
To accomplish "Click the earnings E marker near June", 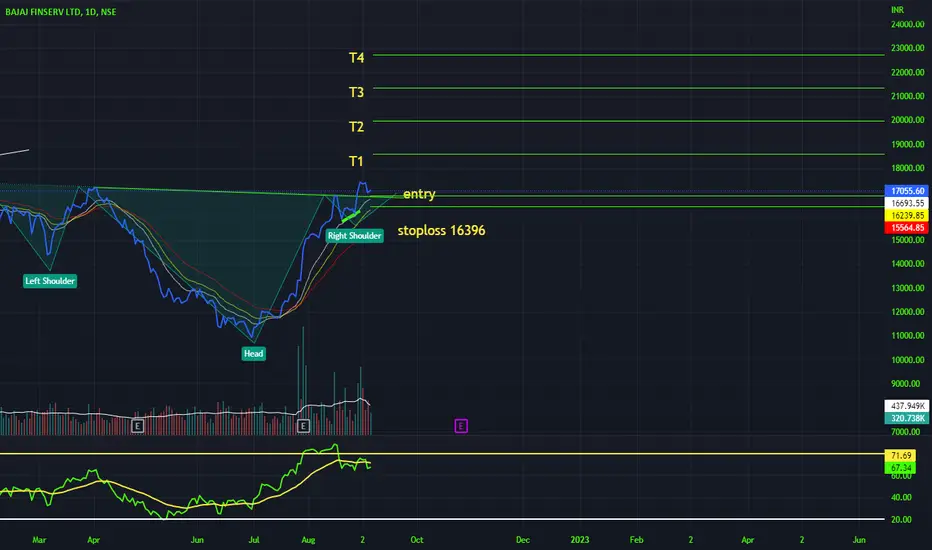I will coord(137,426).
